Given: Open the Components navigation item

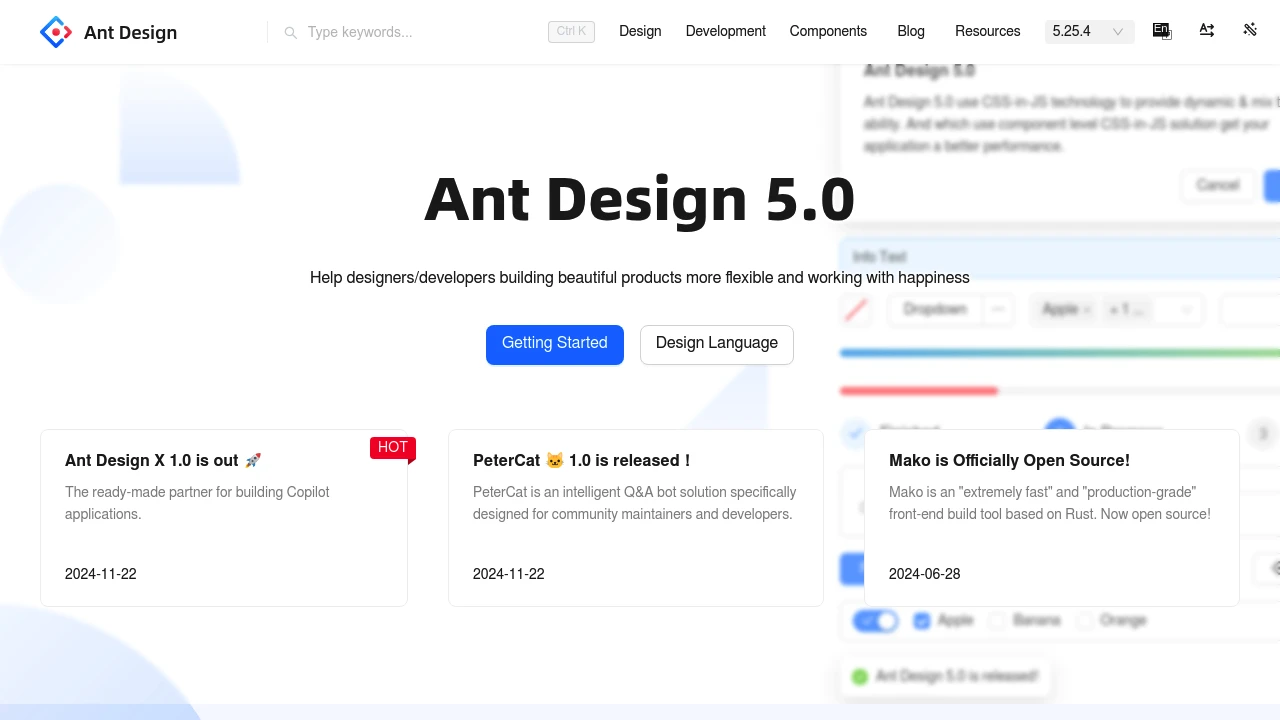Looking at the screenshot, I should tap(828, 31).
